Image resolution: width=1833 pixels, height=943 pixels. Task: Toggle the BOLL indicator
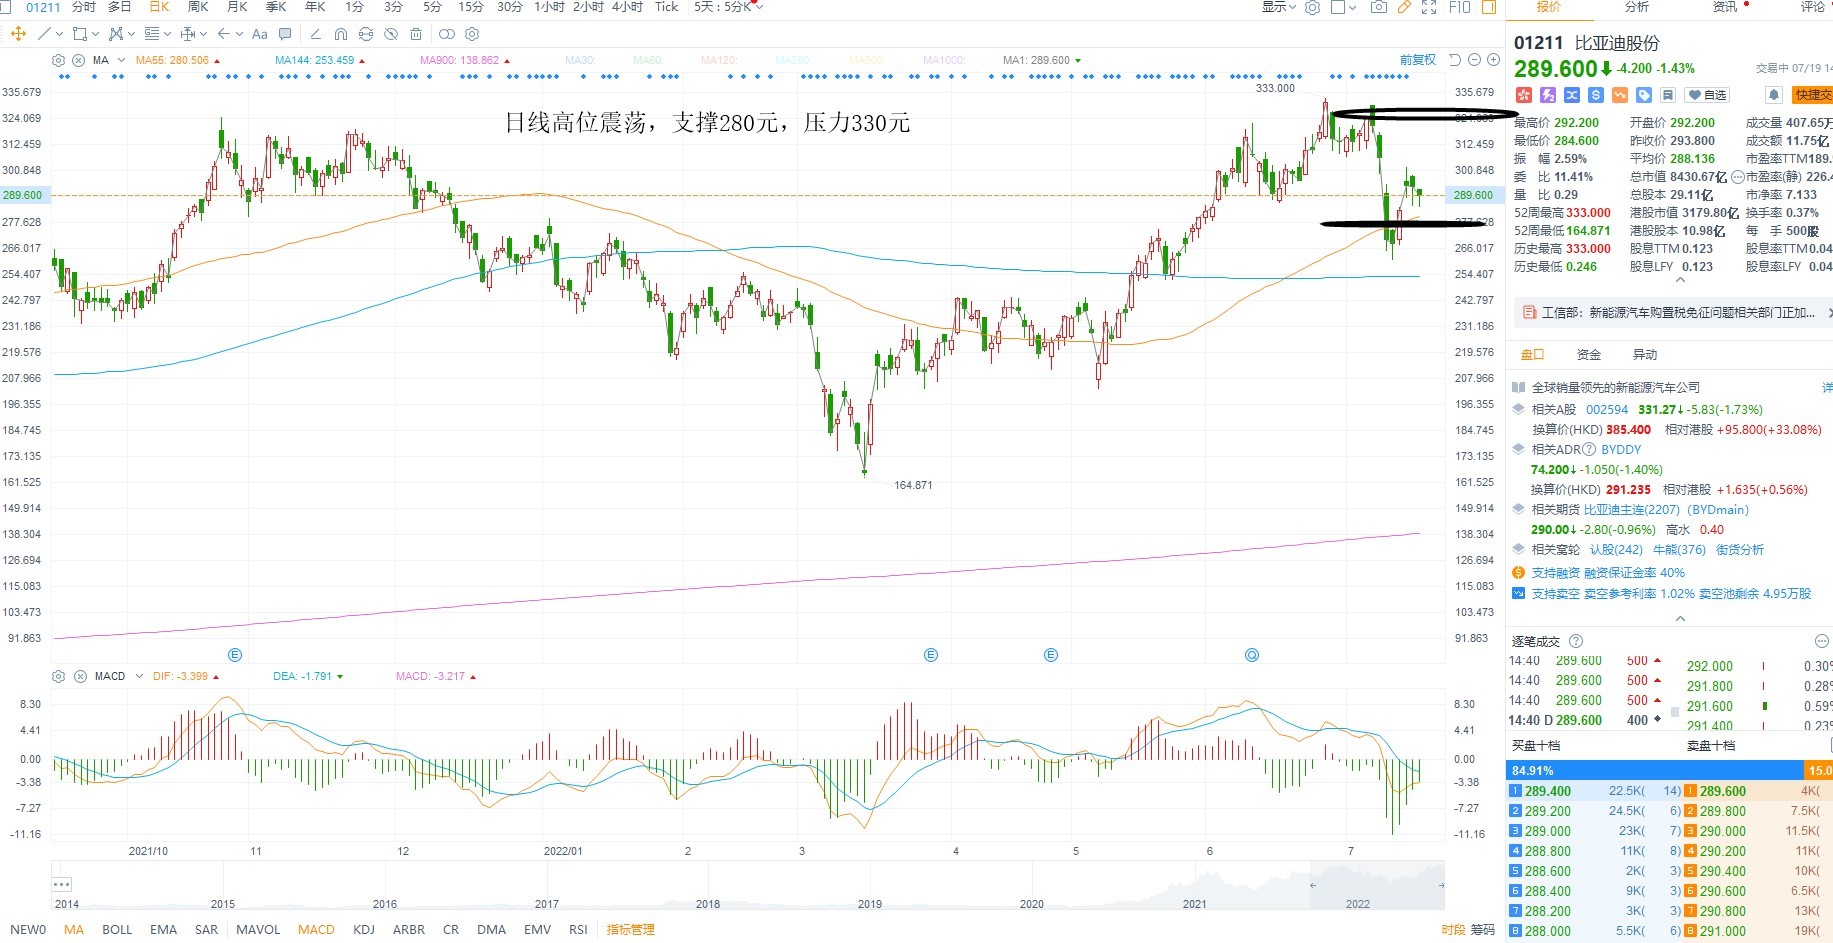pyautogui.click(x=117, y=930)
